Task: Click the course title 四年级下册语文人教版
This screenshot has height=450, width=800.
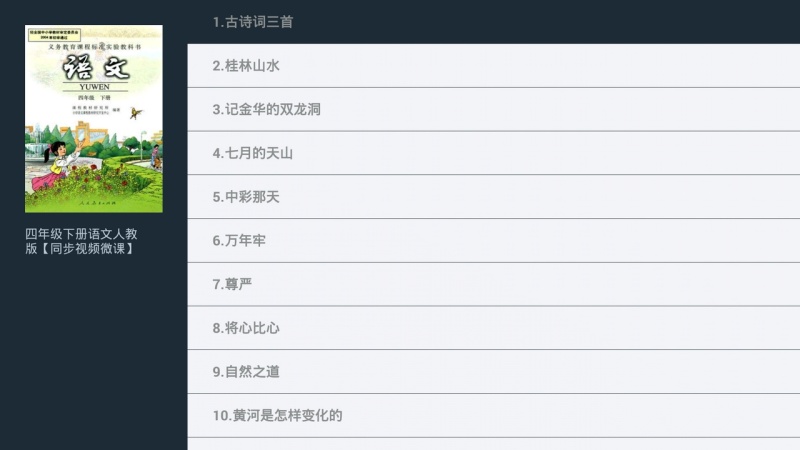Action: point(81,241)
